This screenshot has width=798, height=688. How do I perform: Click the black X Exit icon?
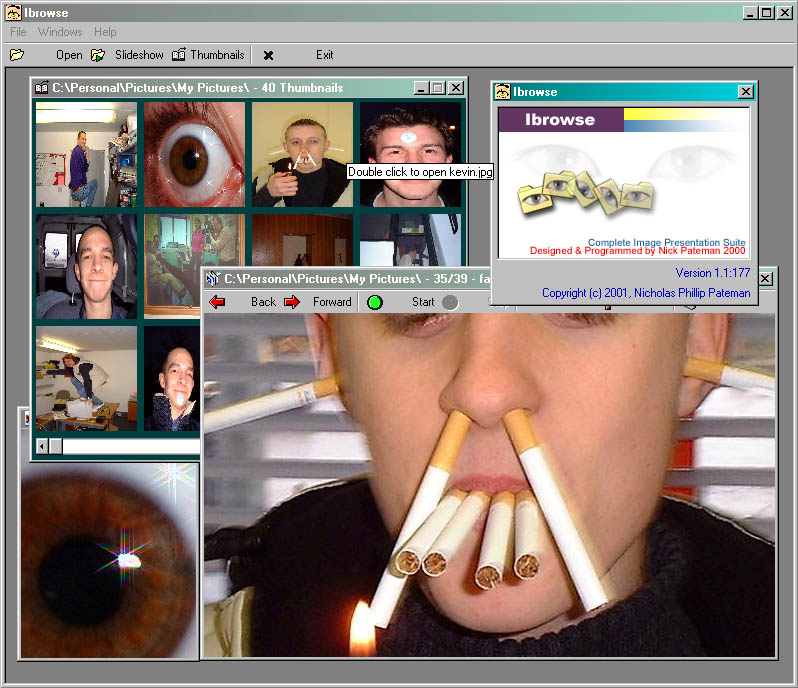[x=268, y=55]
